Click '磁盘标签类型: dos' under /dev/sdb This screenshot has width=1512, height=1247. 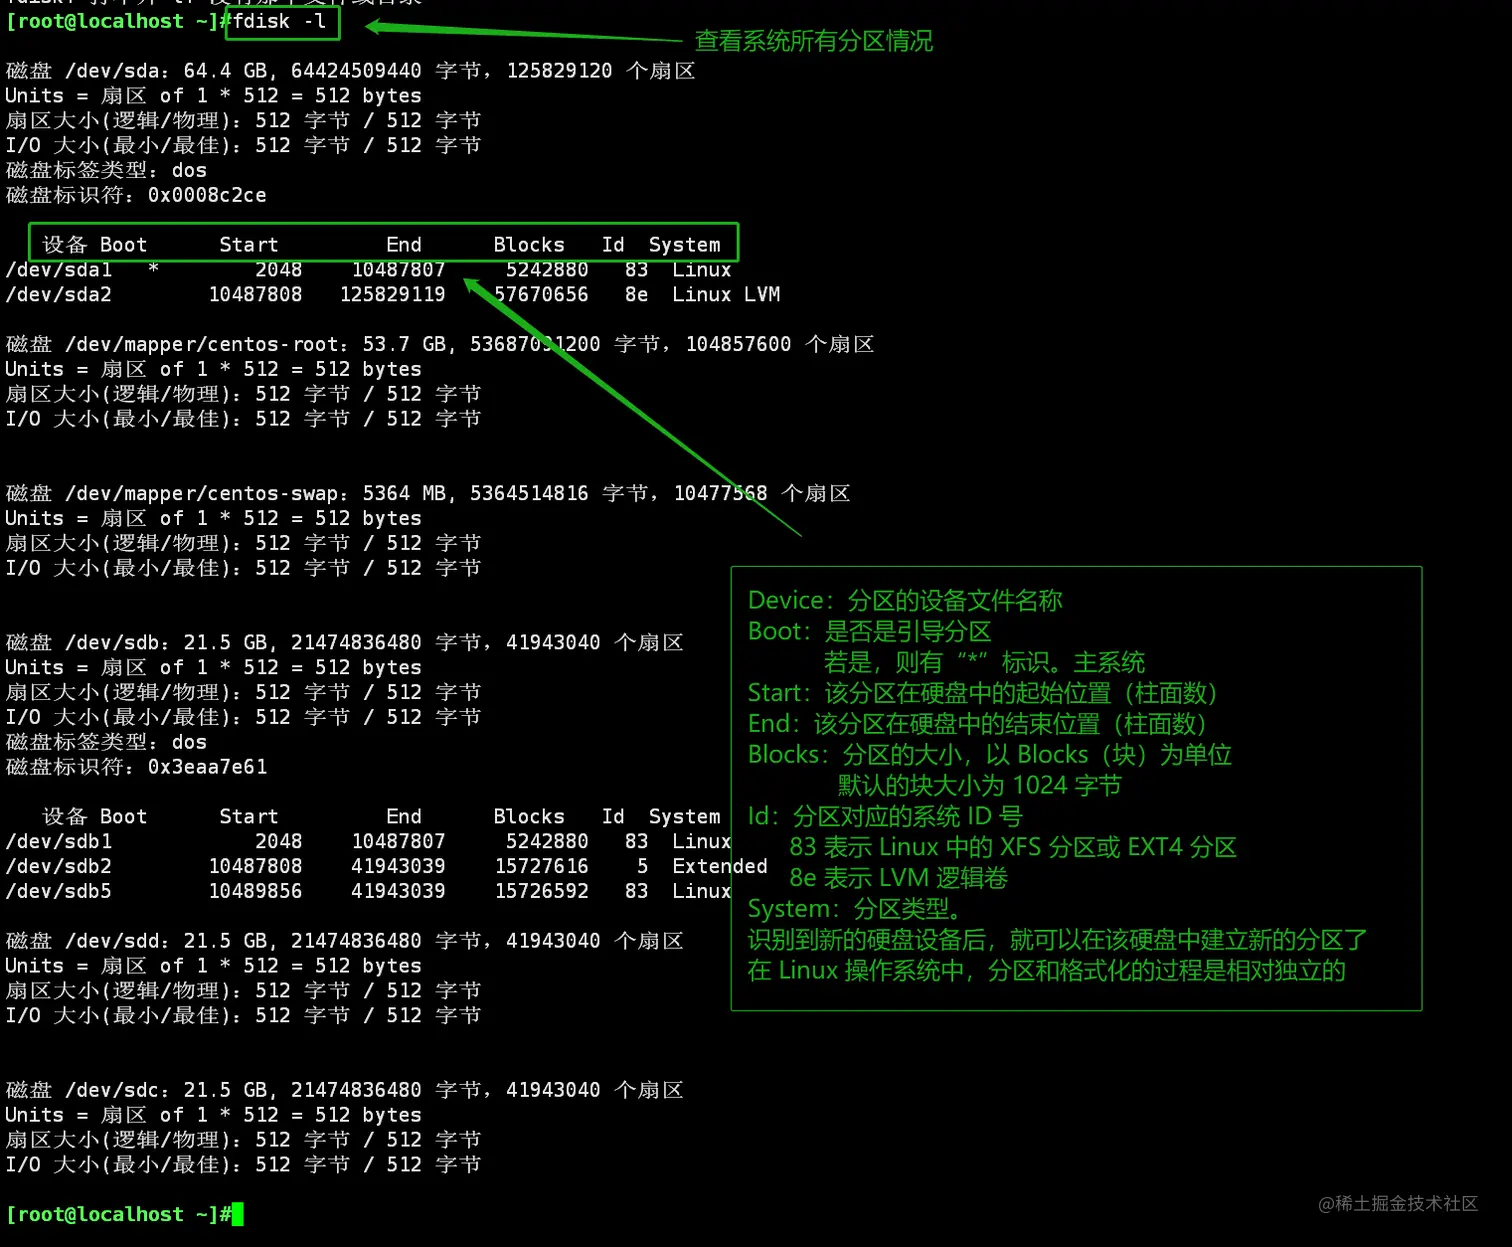pyautogui.click(x=106, y=742)
